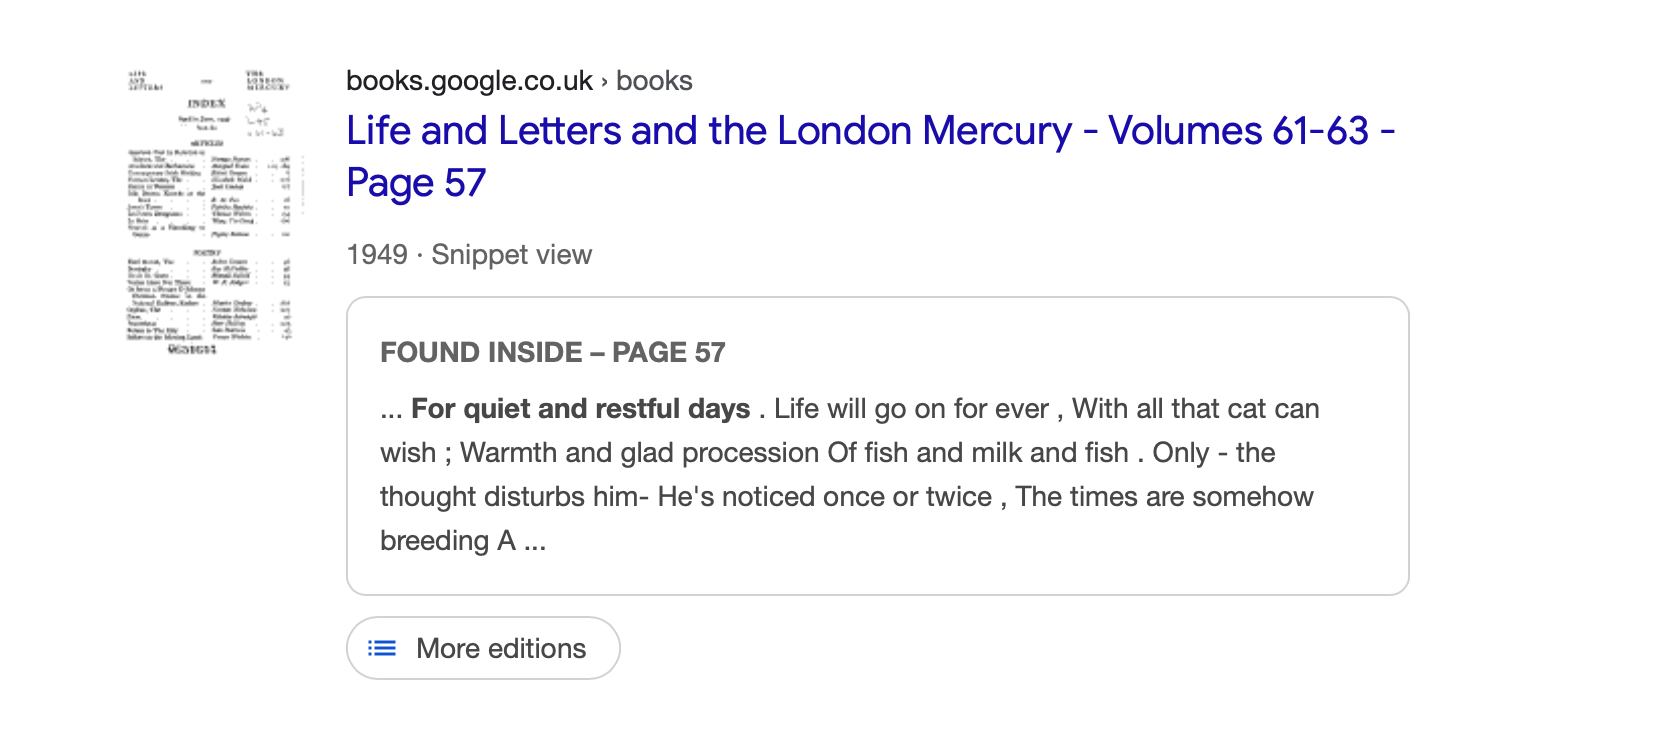Click the list icon in More editions
The image size is (1672, 752).
(x=382, y=649)
